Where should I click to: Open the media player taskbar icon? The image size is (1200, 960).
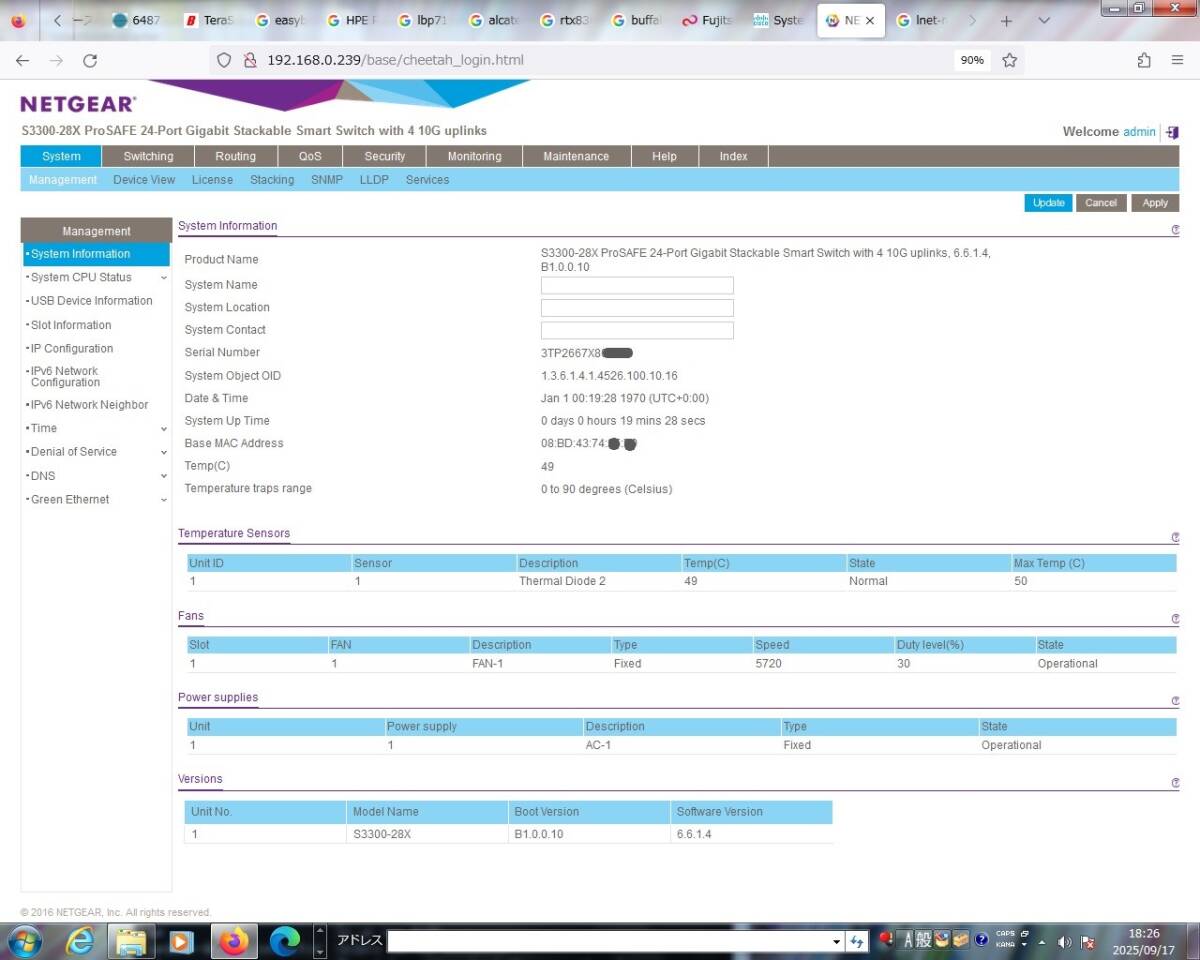click(x=182, y=941)
